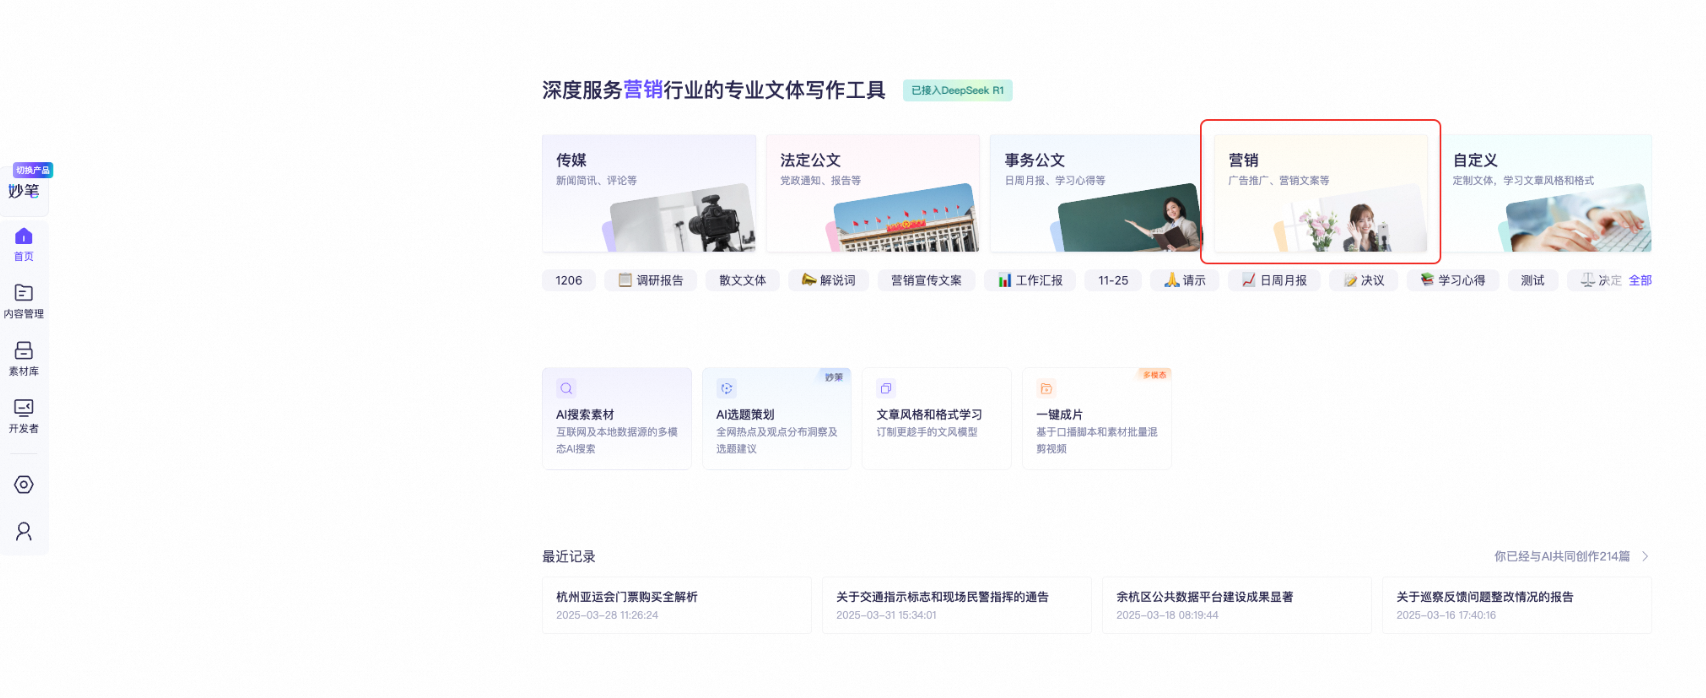This screenshot has height=698, width=1706.
Task: Choose the 学习心得 template tag
Action: point(1453,280)
